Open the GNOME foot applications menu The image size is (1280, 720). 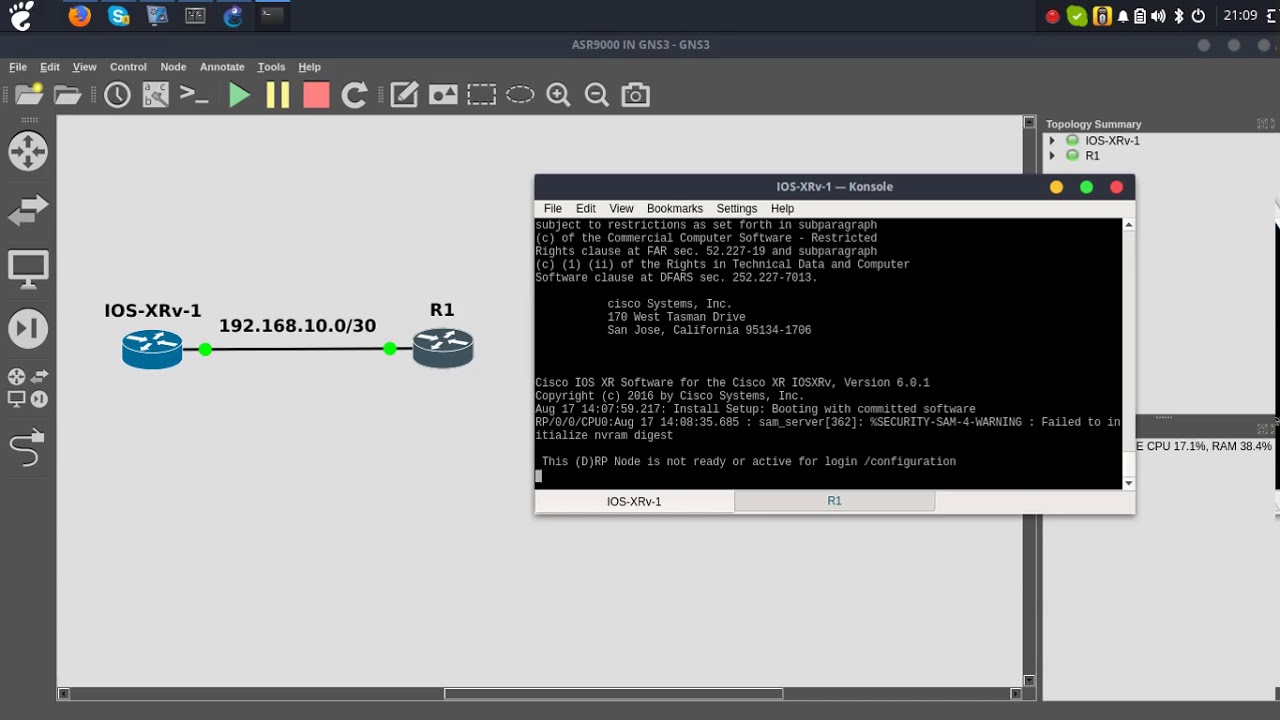pyautogui.click(x=21, y=15)
